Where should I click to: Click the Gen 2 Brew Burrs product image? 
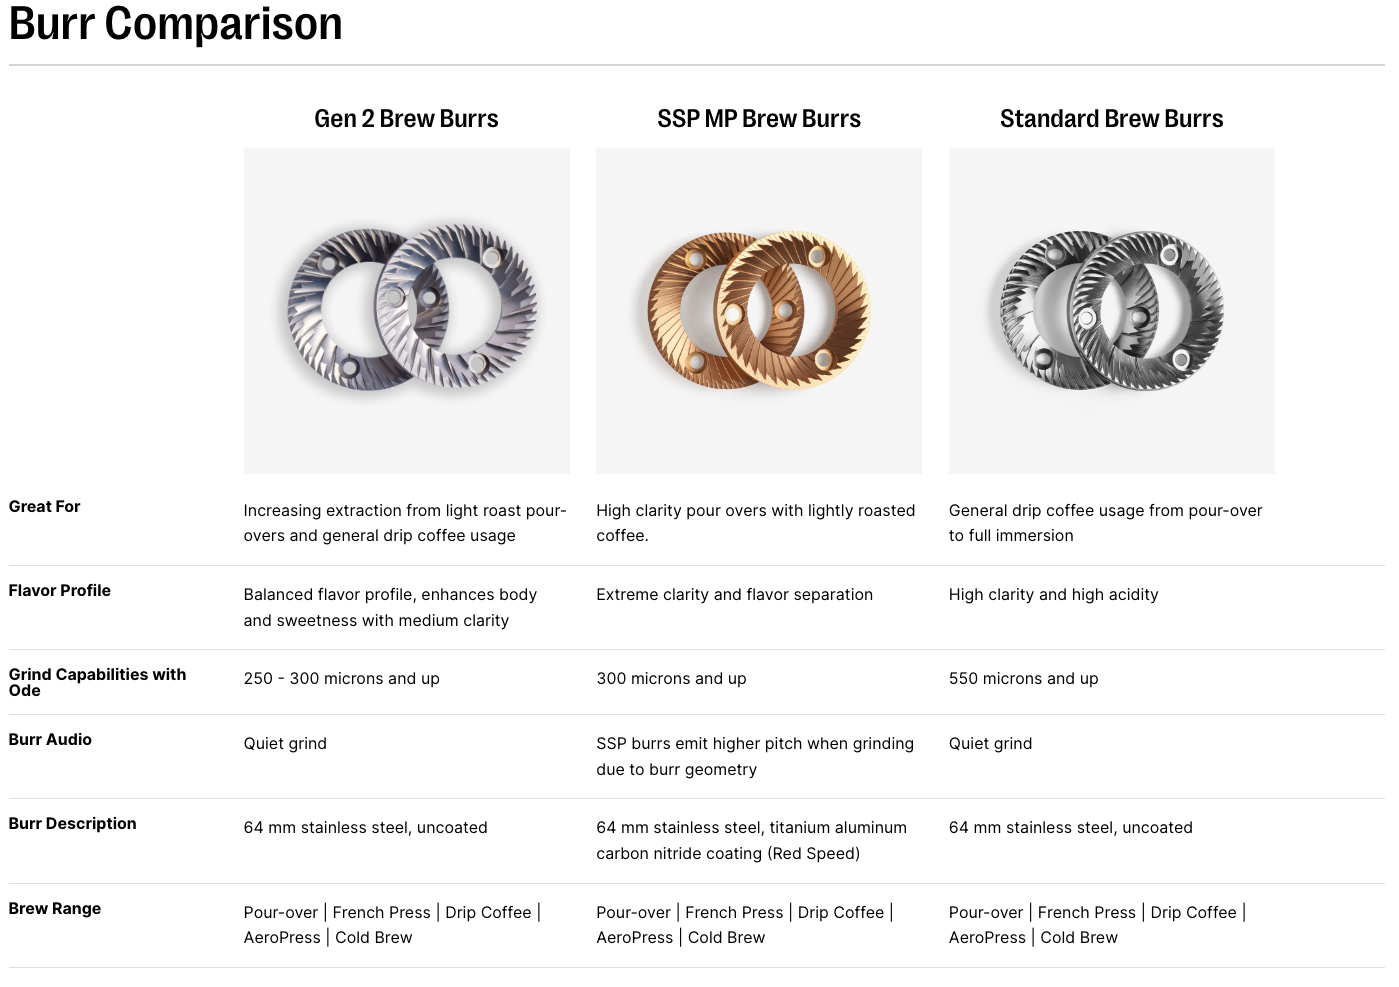pyautogui.click(x=407, y=310)
